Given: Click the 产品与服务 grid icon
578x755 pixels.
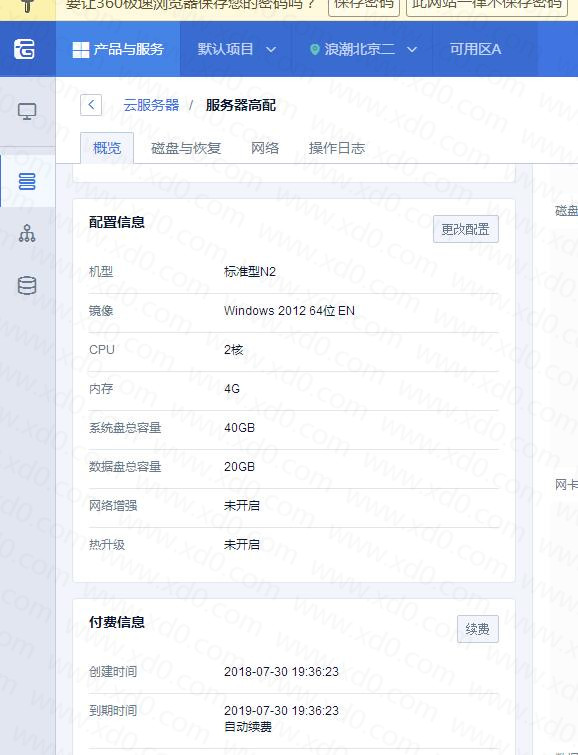Looking at the screenshot, I should tap(80, 50).
